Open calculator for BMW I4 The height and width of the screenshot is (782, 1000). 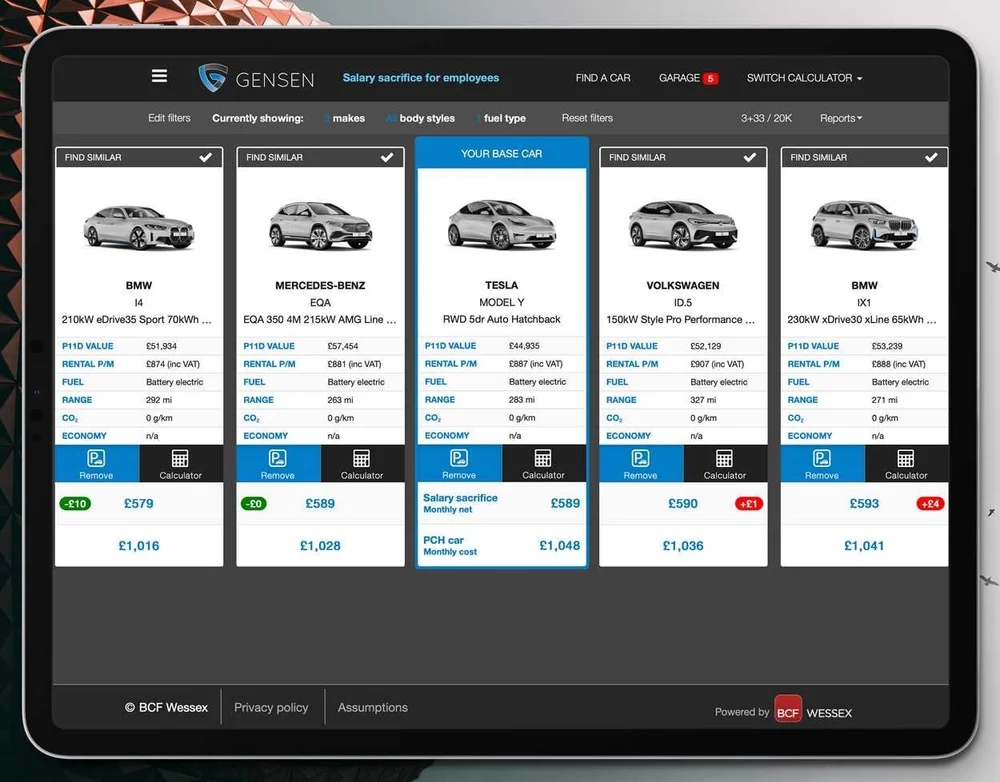coord(180,464)
